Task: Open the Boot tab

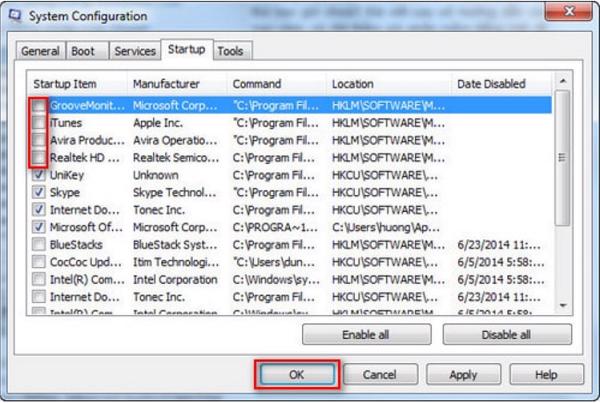Action: [x=84, y=51]
